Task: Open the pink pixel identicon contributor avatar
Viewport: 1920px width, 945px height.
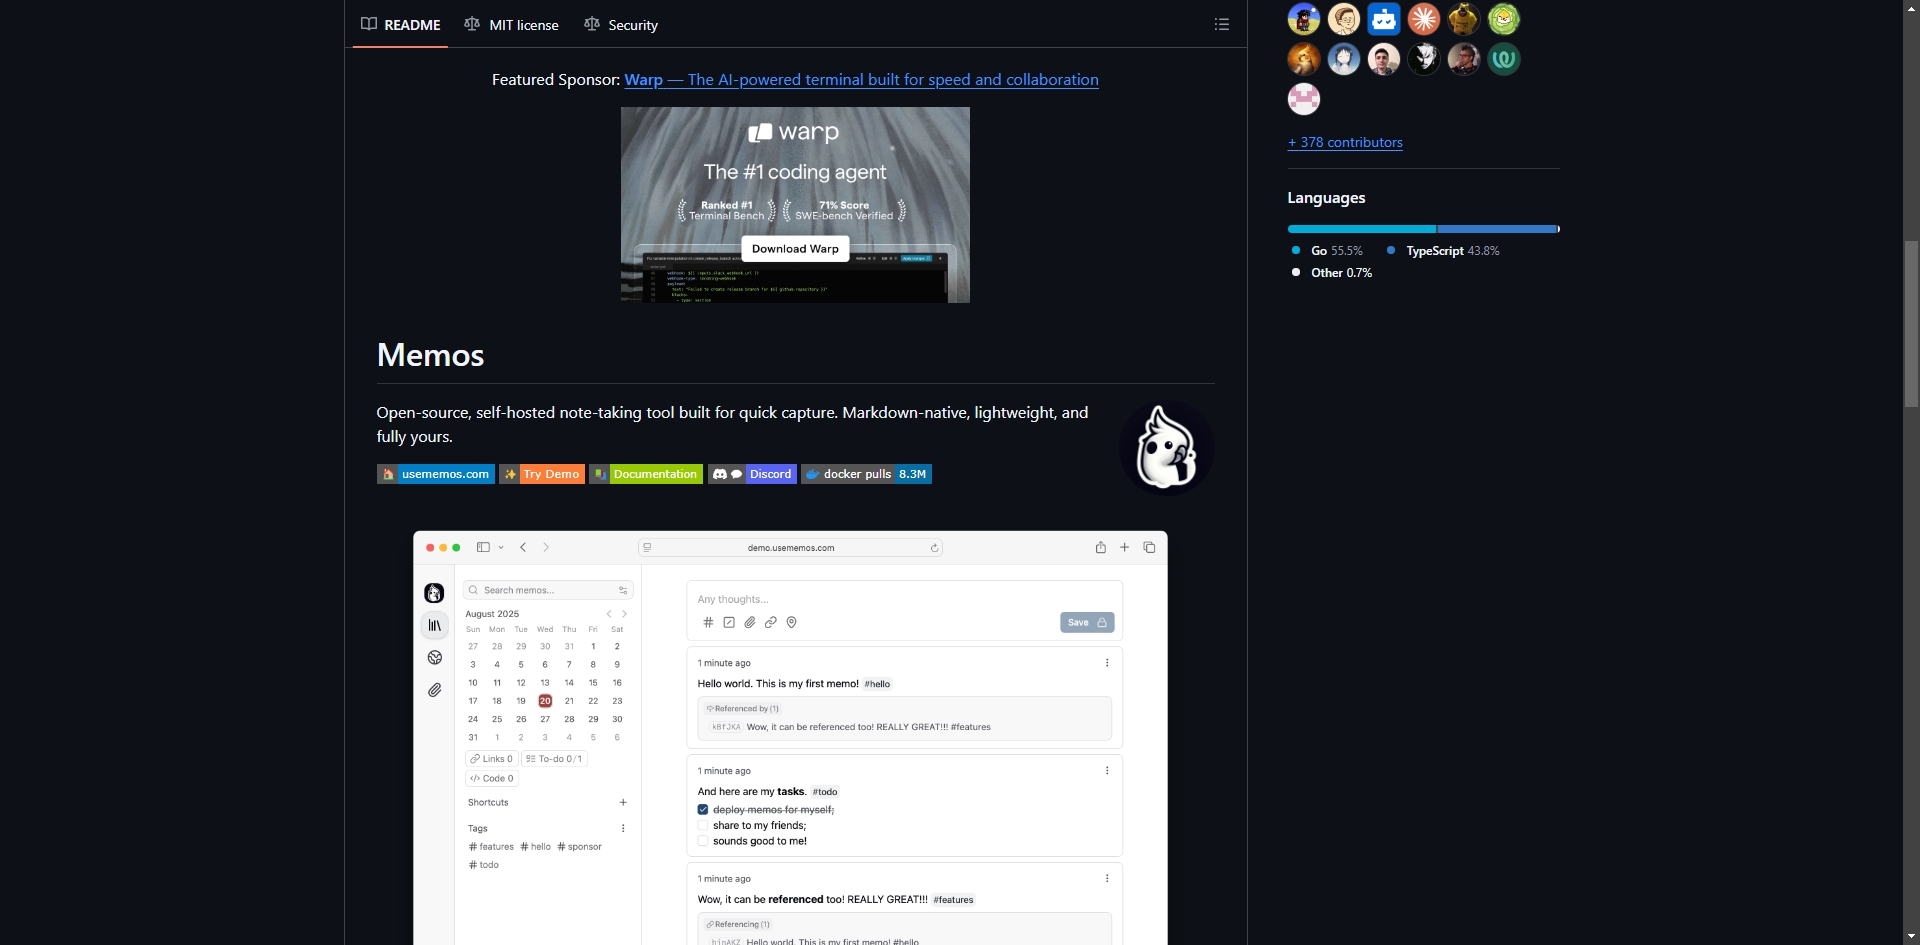Action: (1304, 99)
